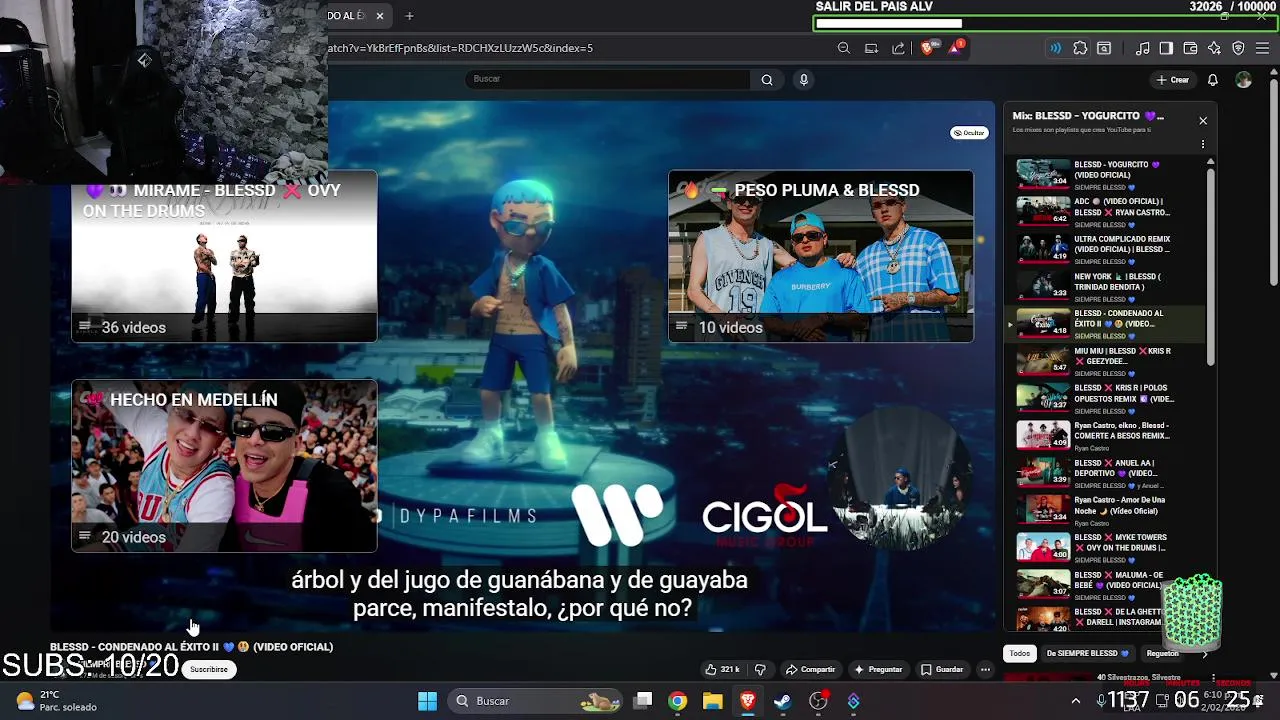Select the De SIEMPRE BLESSD filter chip
This screenshot has height=720, width=1280.
pyautogui.click(x=1087, y=653)
